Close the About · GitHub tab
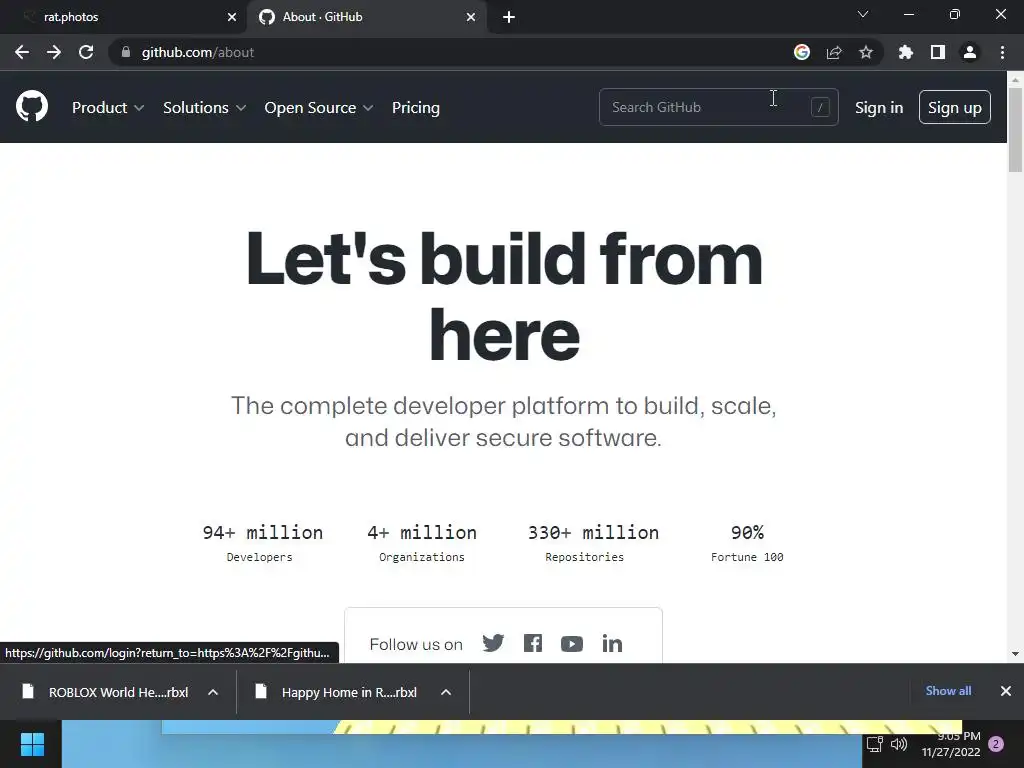 point(471,17)
